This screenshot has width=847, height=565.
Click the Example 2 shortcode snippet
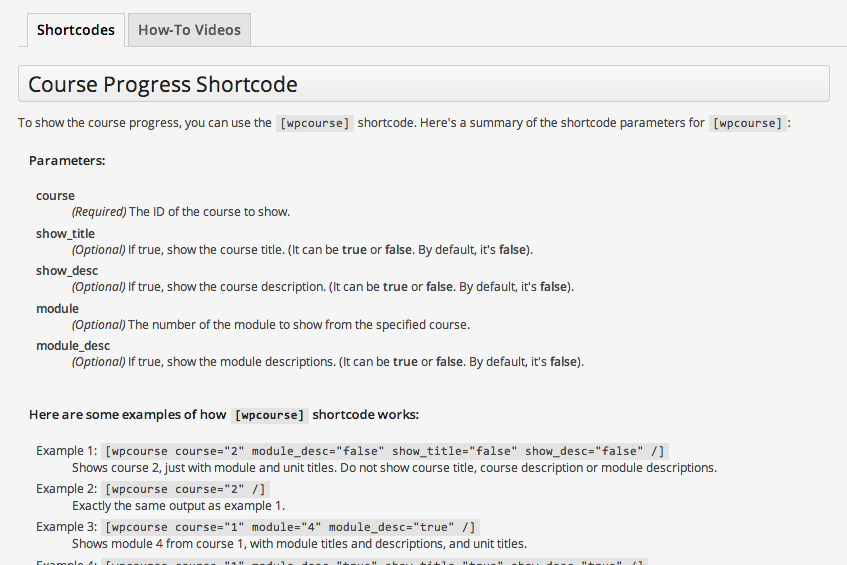[x=185, y=489]
